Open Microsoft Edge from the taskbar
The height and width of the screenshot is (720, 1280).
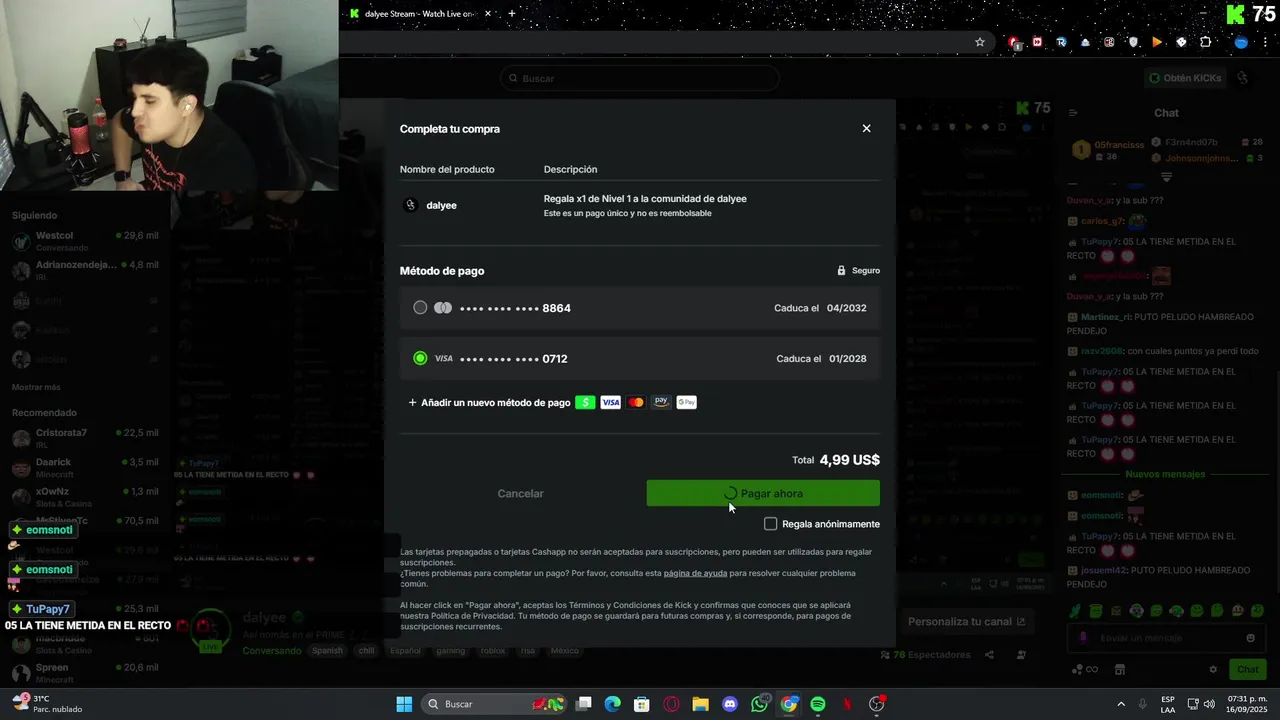pyautogui.click(x=613, y=704)
